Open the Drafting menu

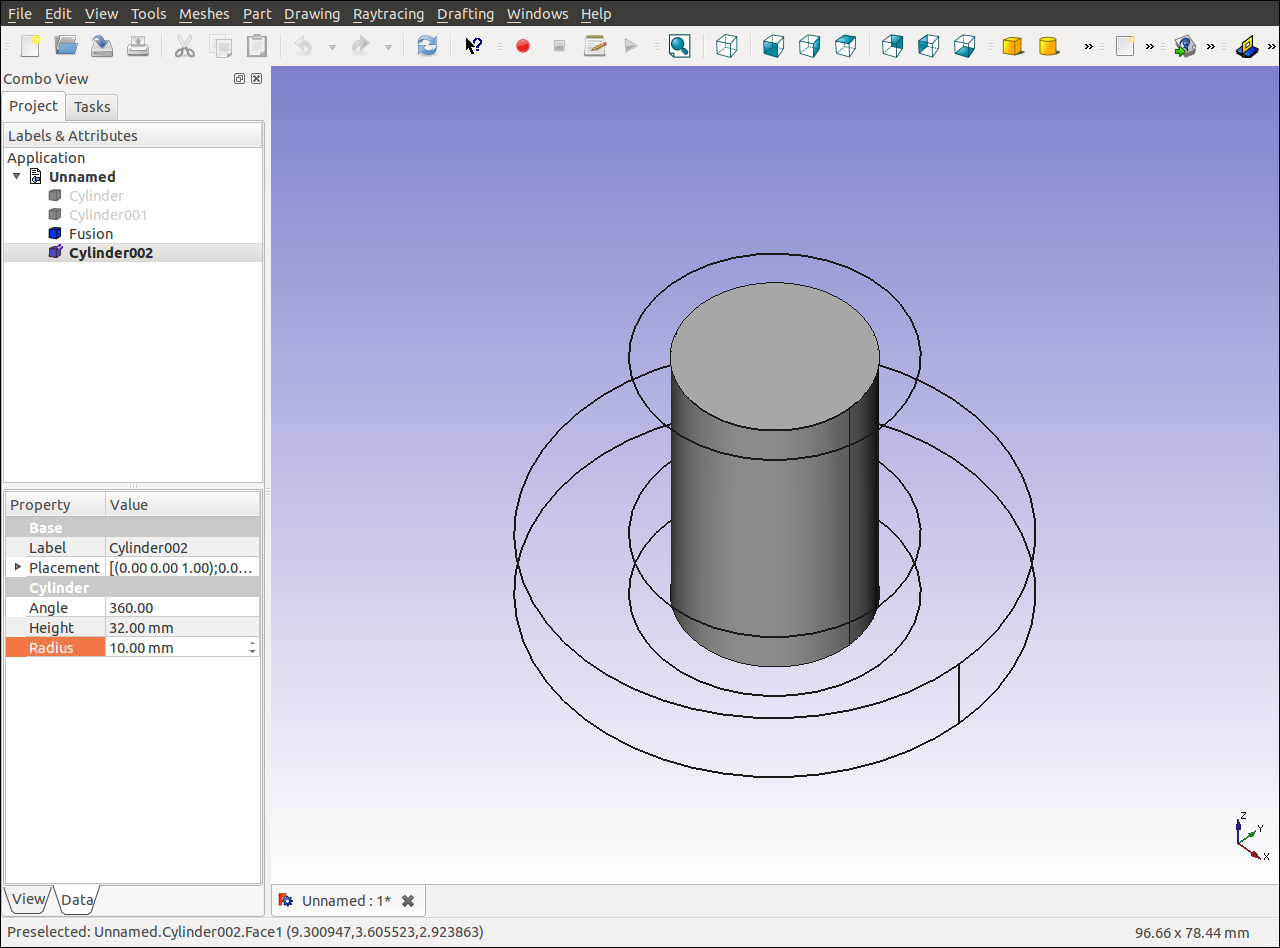pyautogui.click(x=465, y=14)
